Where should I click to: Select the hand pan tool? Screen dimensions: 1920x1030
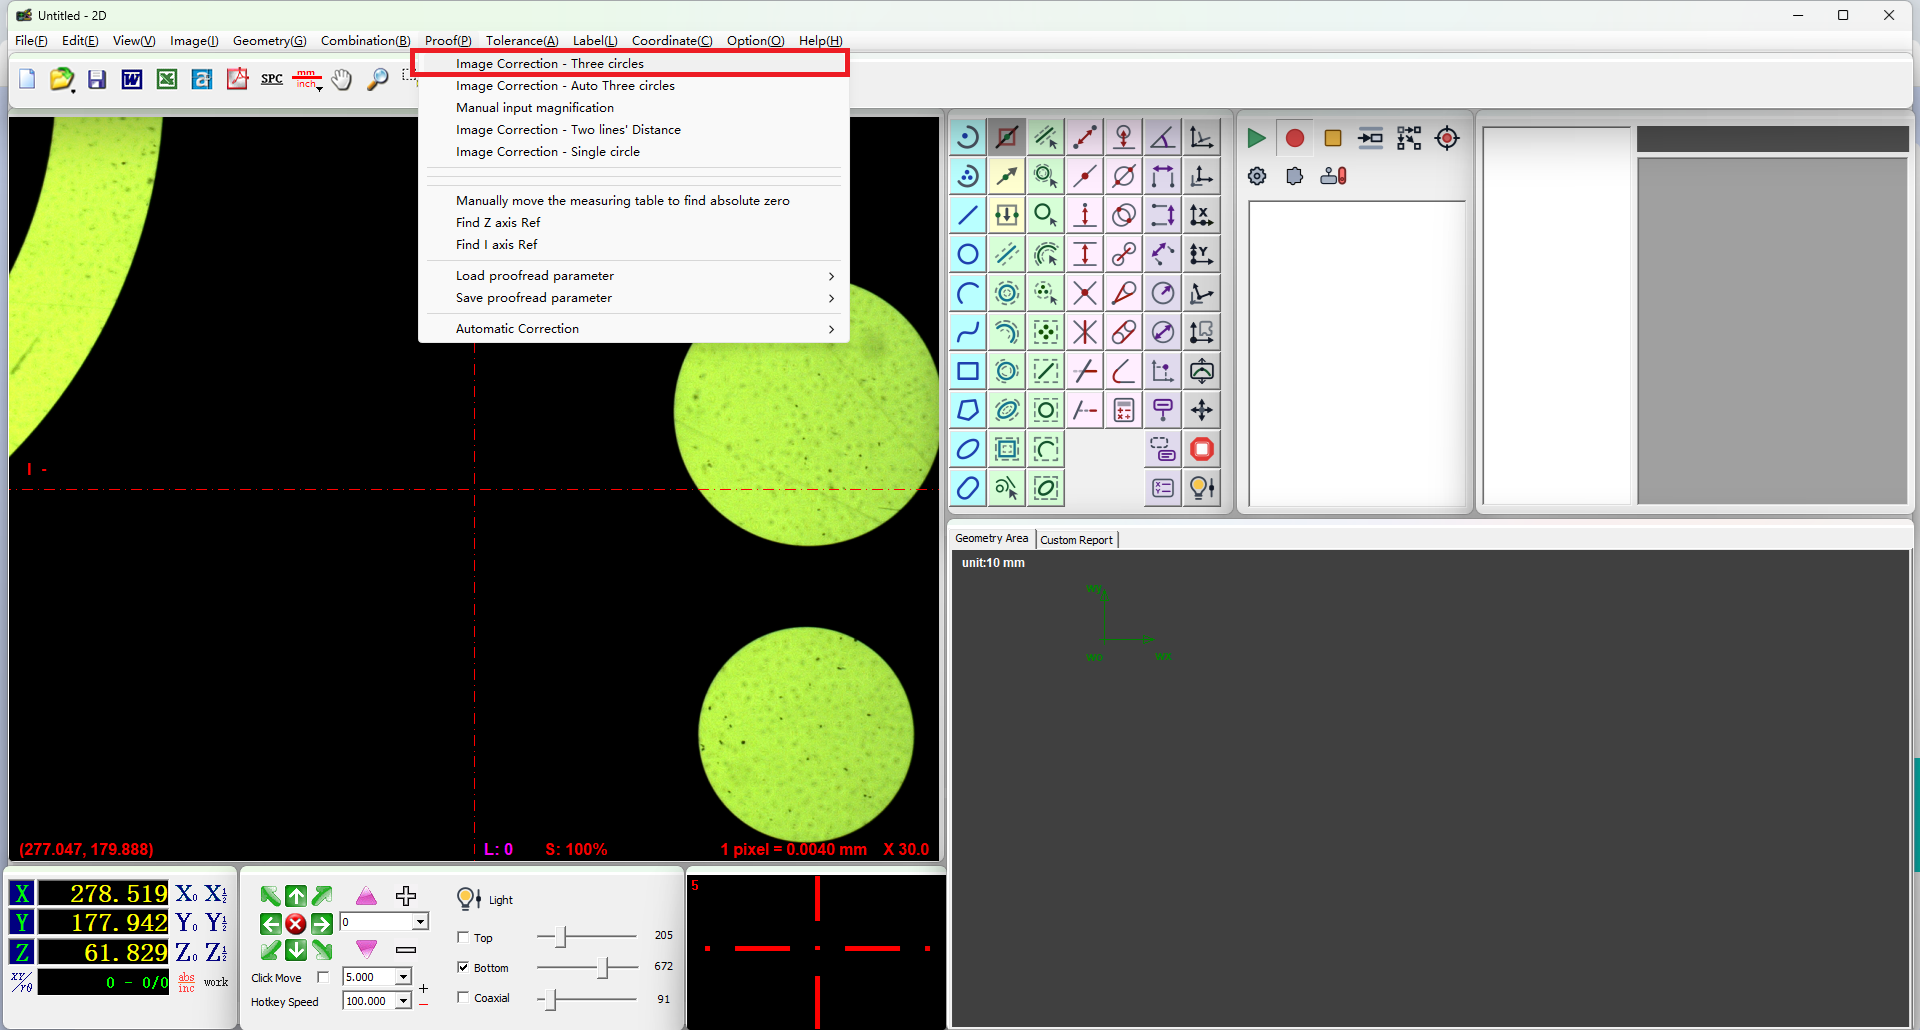342,80
